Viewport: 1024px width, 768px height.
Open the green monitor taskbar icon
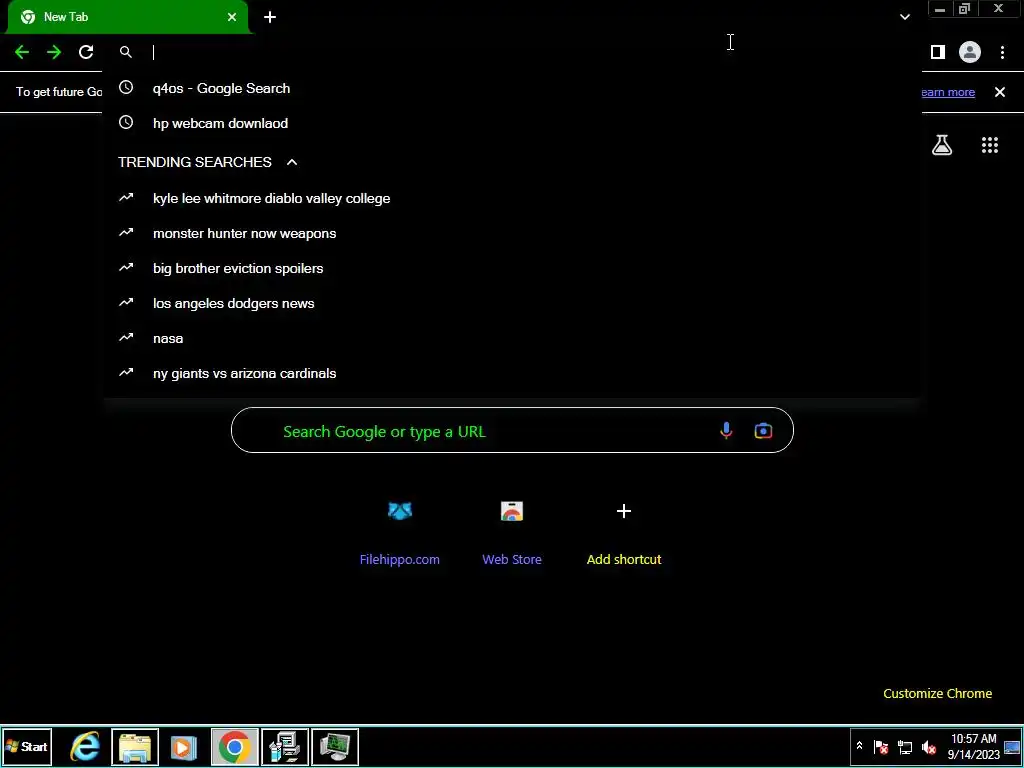click(335, 746)
